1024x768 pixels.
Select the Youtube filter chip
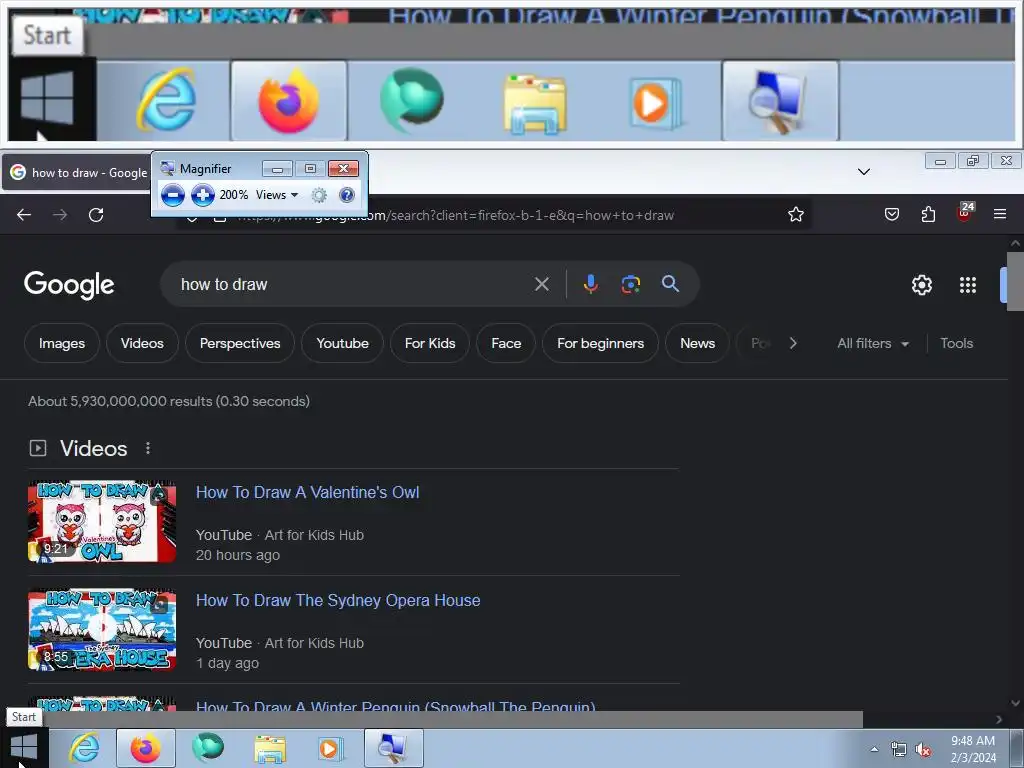(x=342, y=343)
